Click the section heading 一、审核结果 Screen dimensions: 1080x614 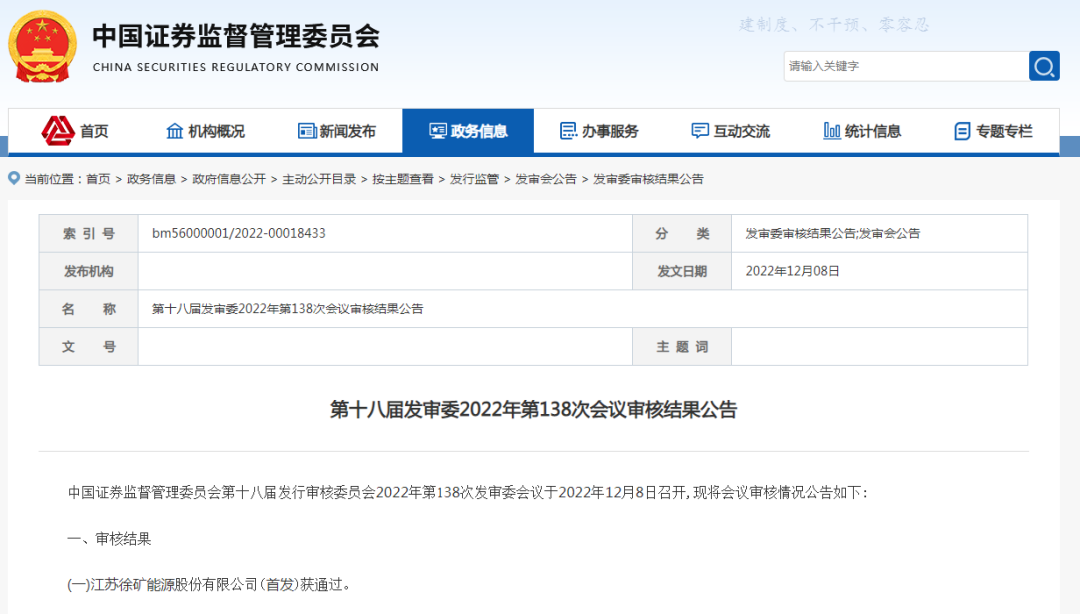[x=109, y=539]
